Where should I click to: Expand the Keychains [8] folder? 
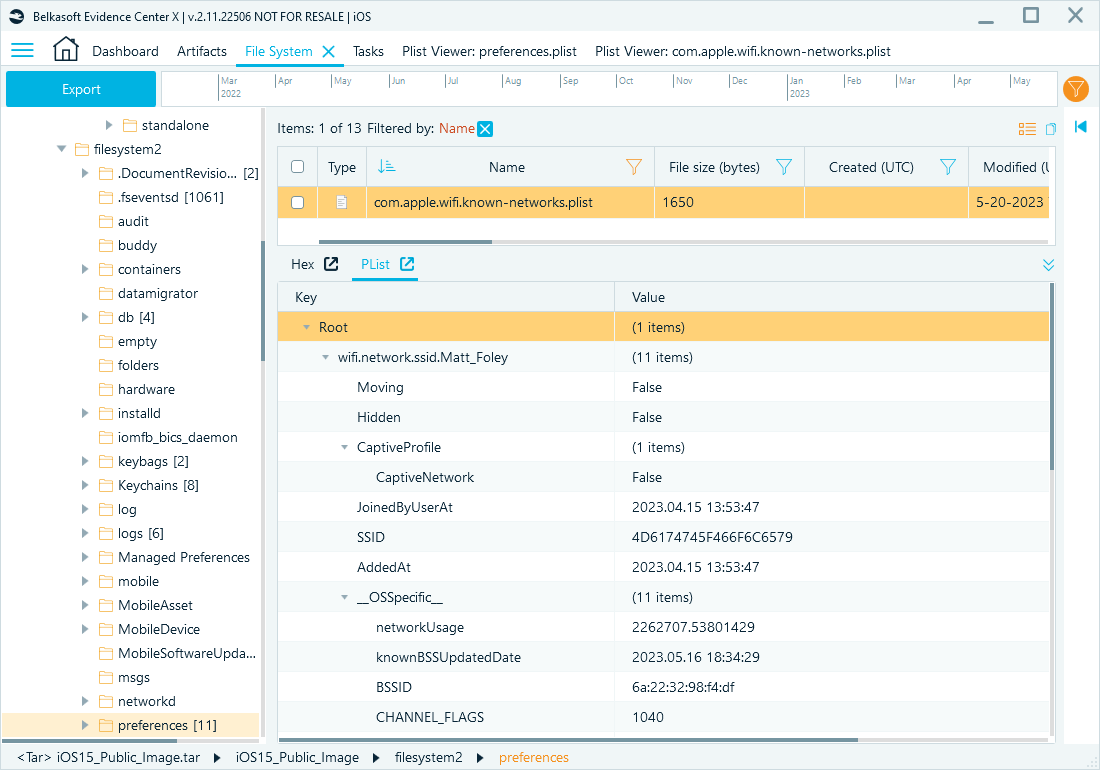pyautogui.click(x=85, y=485)
